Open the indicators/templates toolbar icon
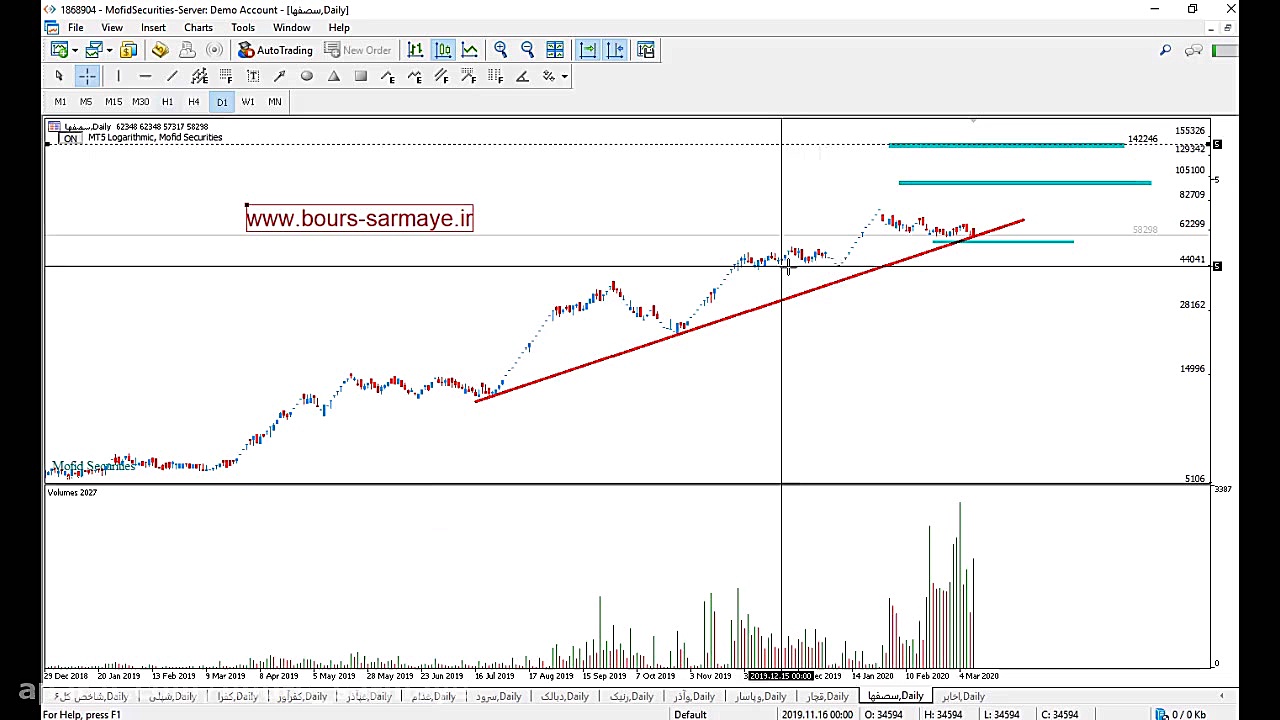Image resolution: width=1280 pixels, height=720 pixels. point(646,50)
